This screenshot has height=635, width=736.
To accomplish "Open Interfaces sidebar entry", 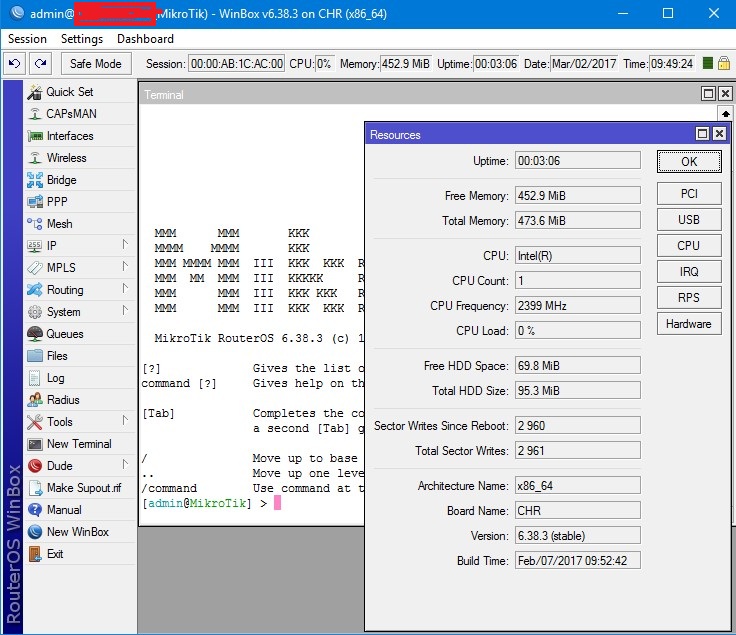I will tap(80, 136).
